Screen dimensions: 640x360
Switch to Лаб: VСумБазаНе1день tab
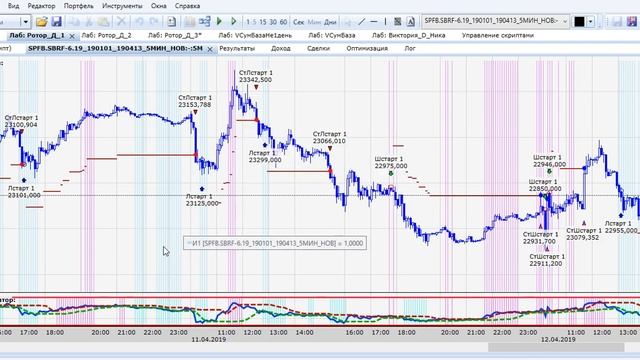point(255,36)
